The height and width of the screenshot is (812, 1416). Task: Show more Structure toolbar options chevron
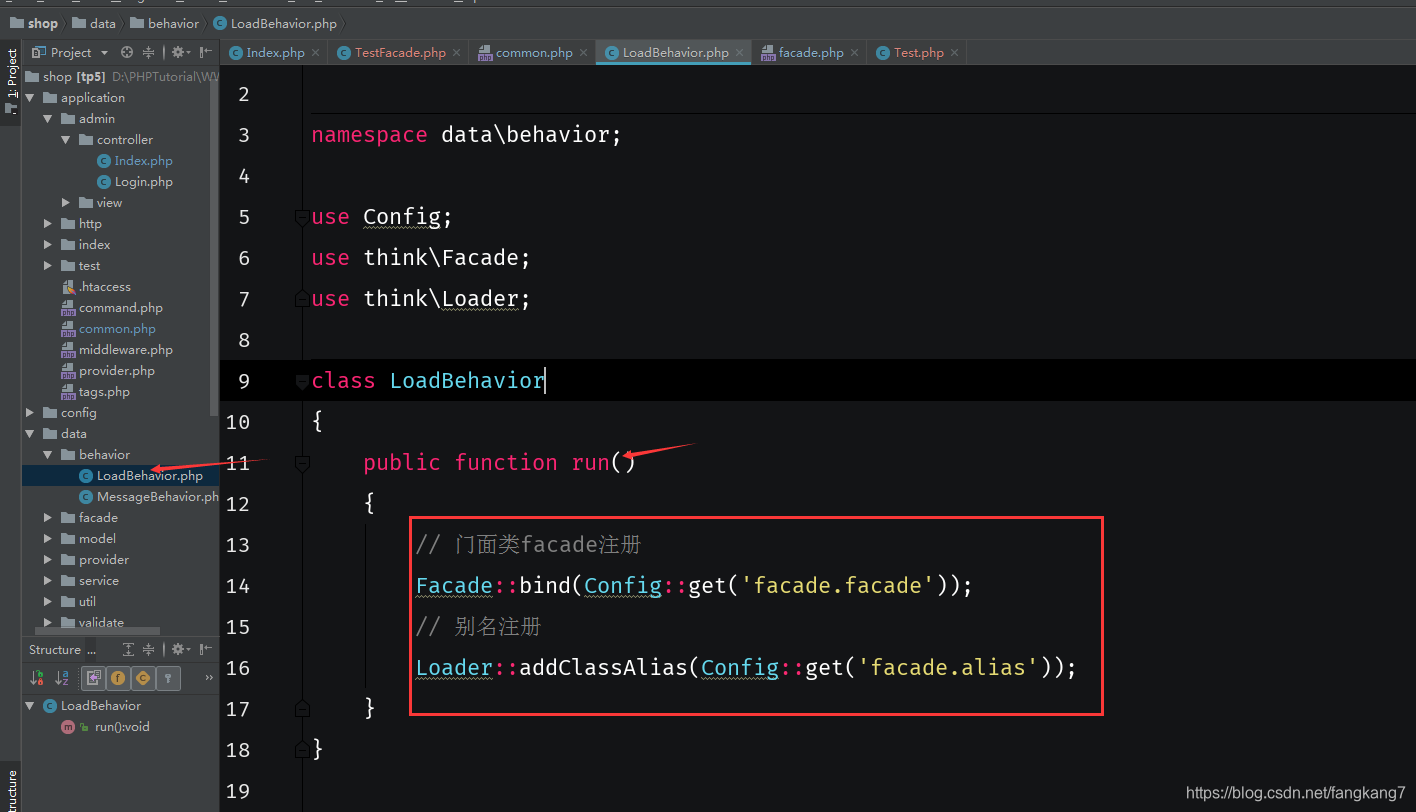tap(209, 677)
